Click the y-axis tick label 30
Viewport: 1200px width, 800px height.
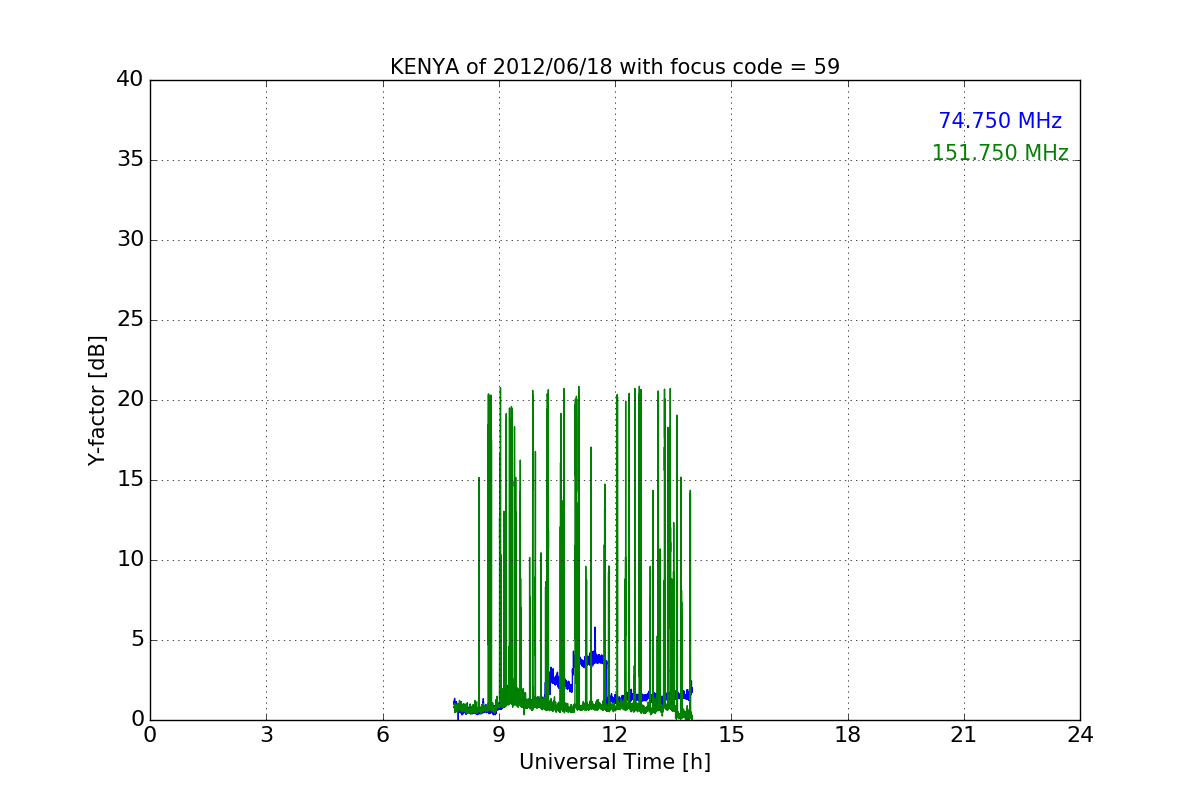130,240
